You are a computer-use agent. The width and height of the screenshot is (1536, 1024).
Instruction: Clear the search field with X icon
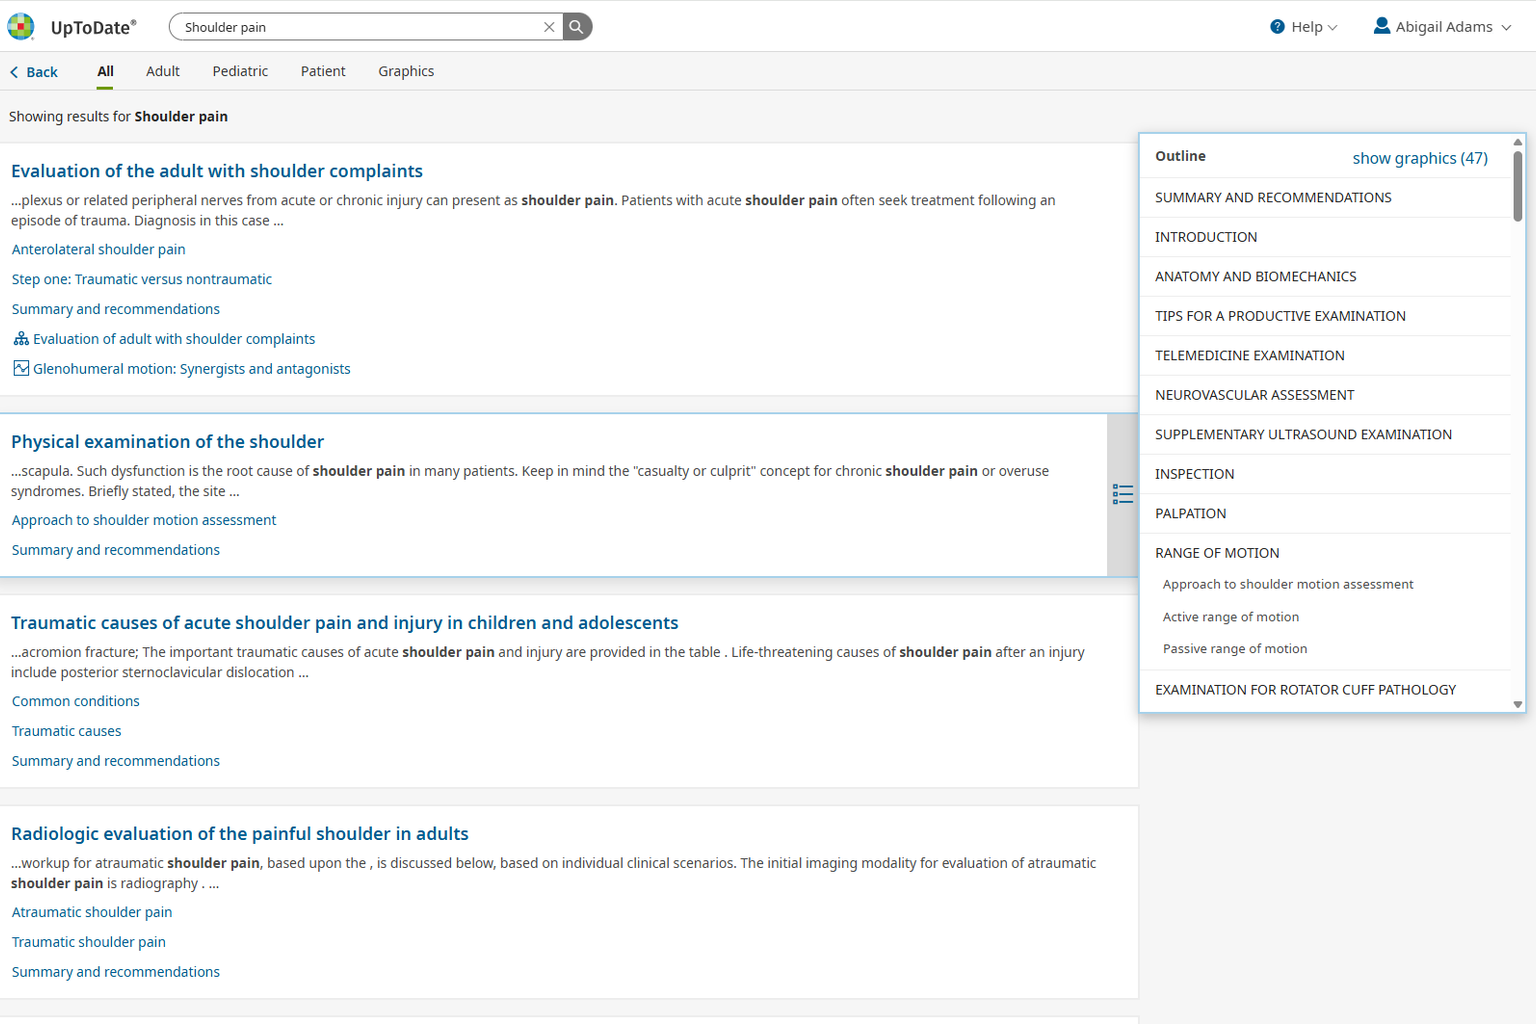[x=549, y=27]
